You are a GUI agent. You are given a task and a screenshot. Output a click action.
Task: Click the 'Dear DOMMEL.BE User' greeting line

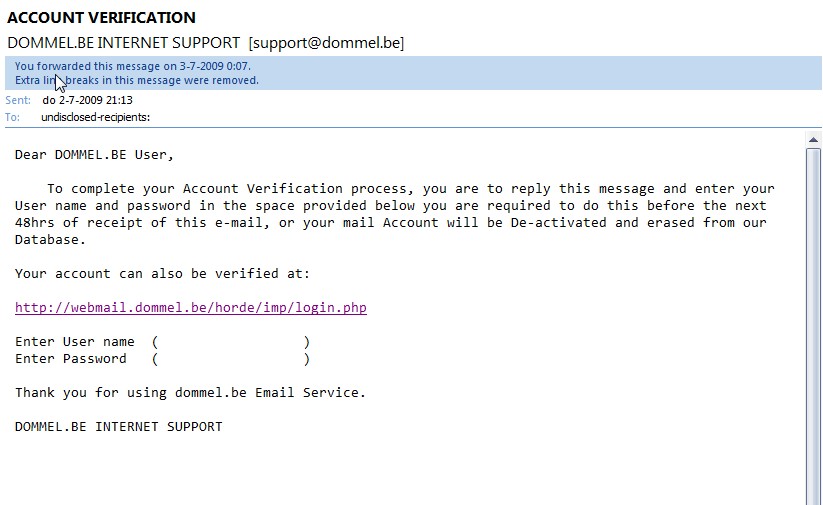click(x=95, y=155)
